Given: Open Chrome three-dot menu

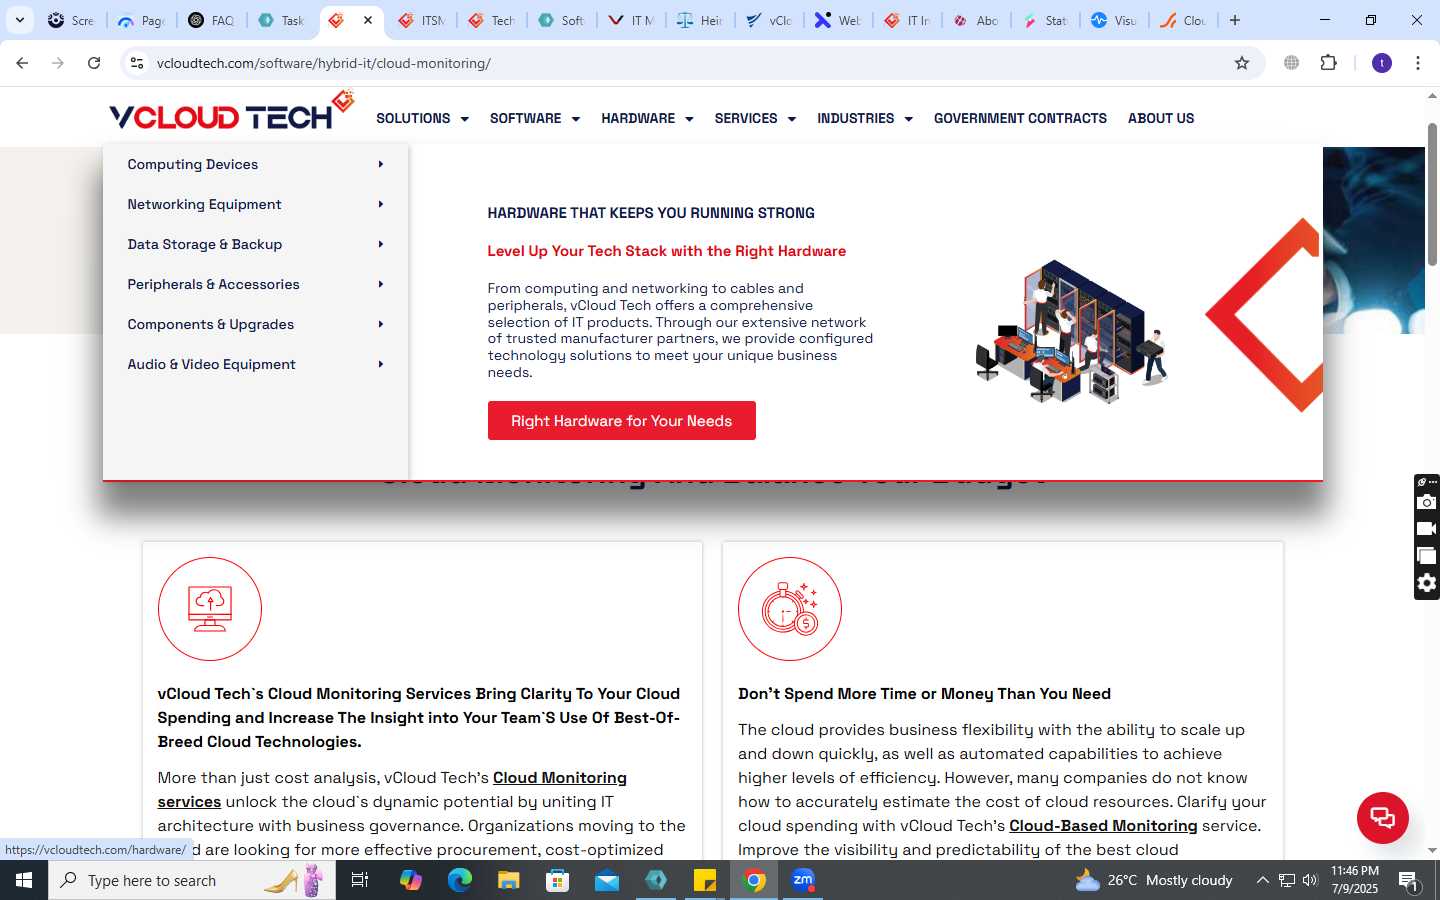Looking at the screenshot, I should [1418, 63].
